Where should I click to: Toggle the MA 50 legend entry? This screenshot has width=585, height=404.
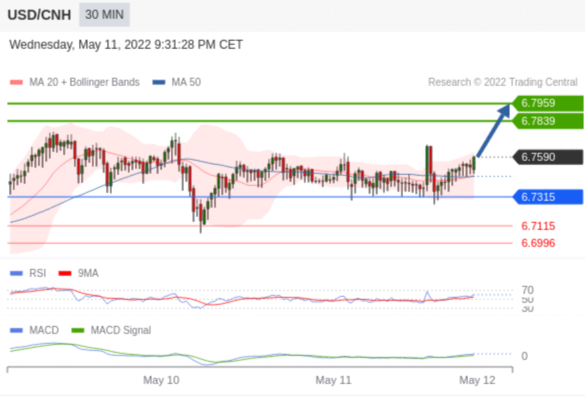(x=177, y=82)
